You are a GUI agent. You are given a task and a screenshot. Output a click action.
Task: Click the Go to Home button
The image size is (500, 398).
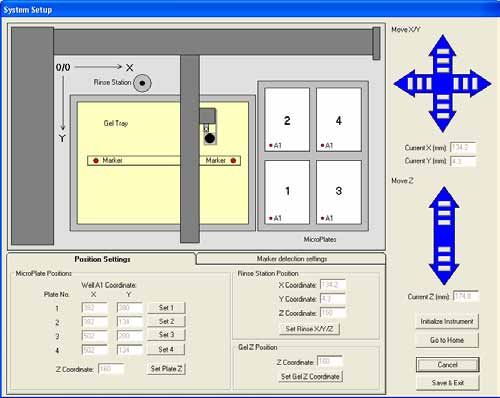447,340
